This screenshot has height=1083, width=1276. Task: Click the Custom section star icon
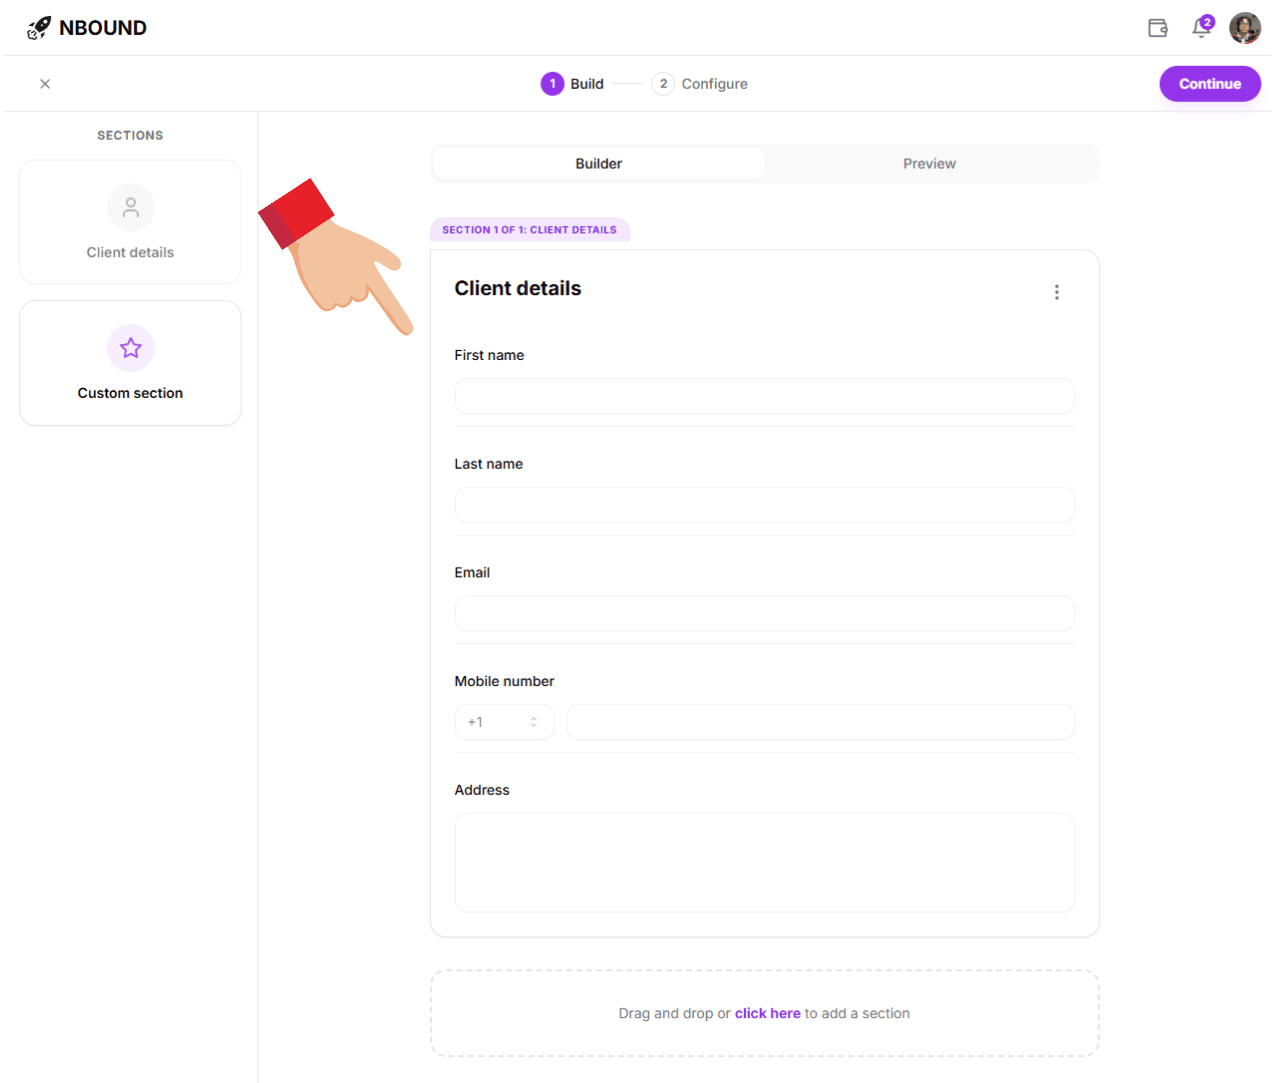130,348
